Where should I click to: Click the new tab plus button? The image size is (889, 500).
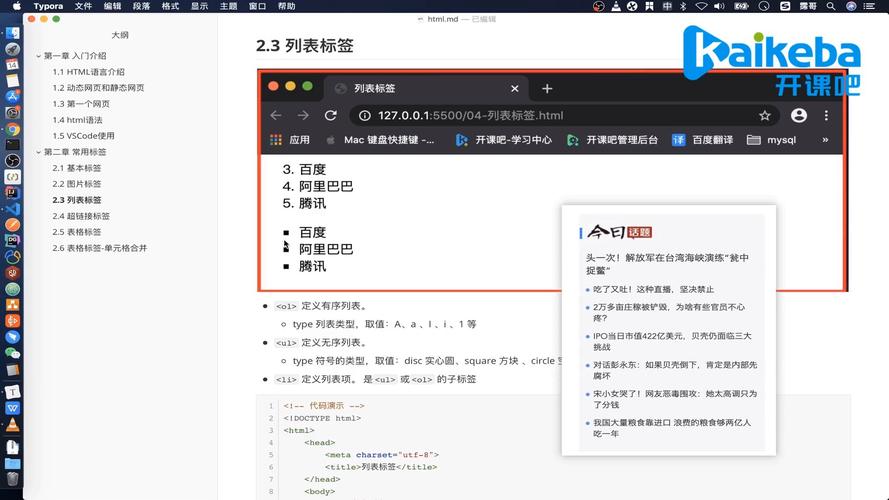547,88
